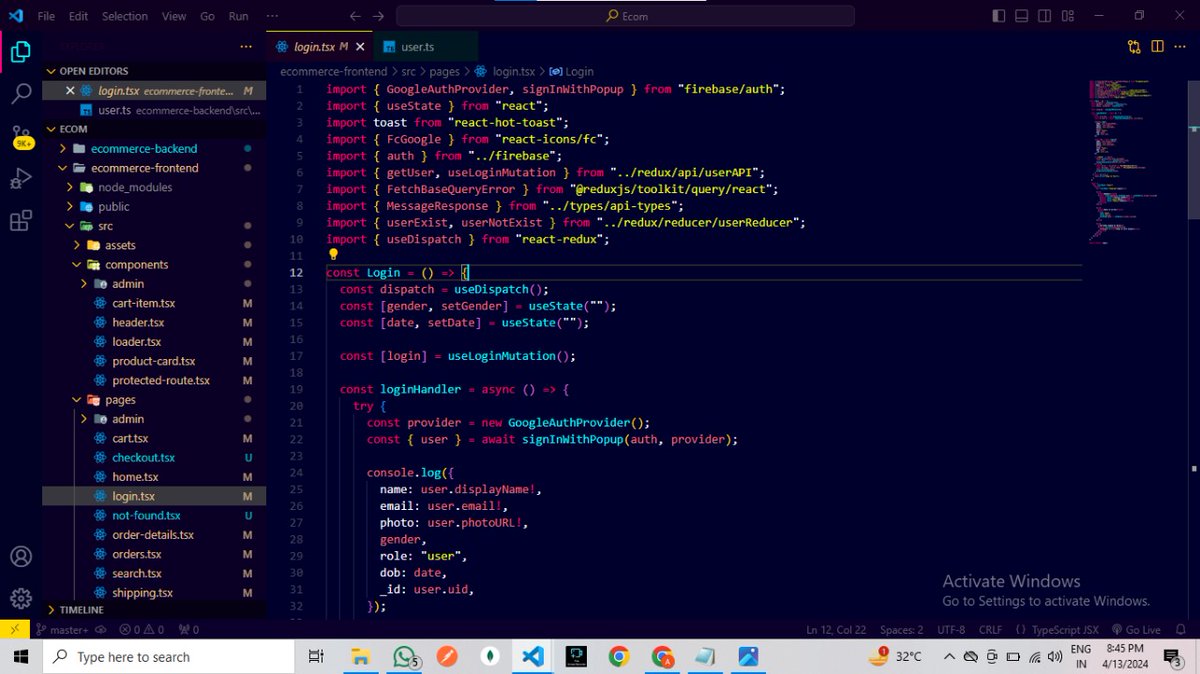Click the Go Live status bar button
Image resolution: width=1200 pixels, height=674 pixels.
pos(1135,630)
